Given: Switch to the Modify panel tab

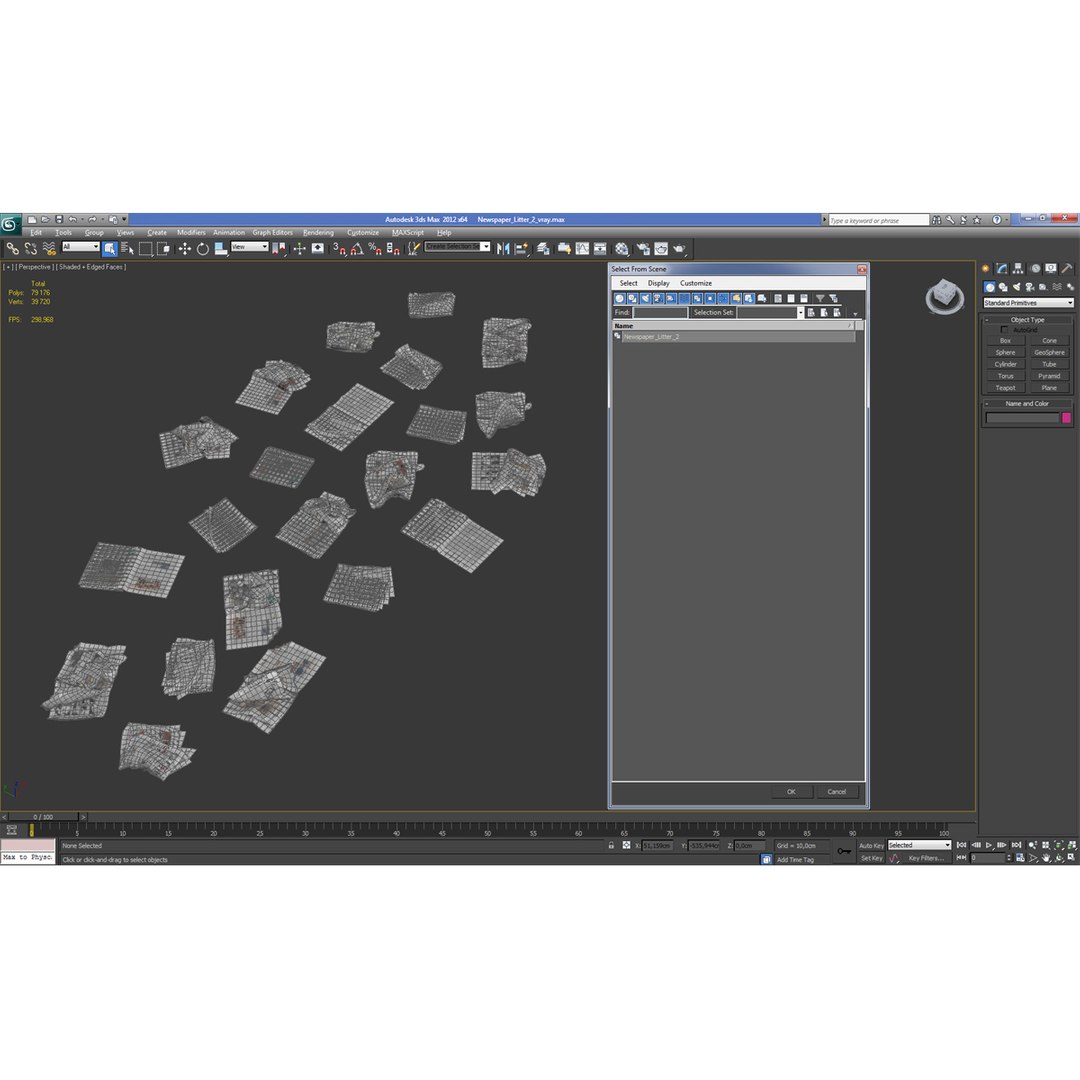Looking at the screenshot, I should coord(1002,269).
